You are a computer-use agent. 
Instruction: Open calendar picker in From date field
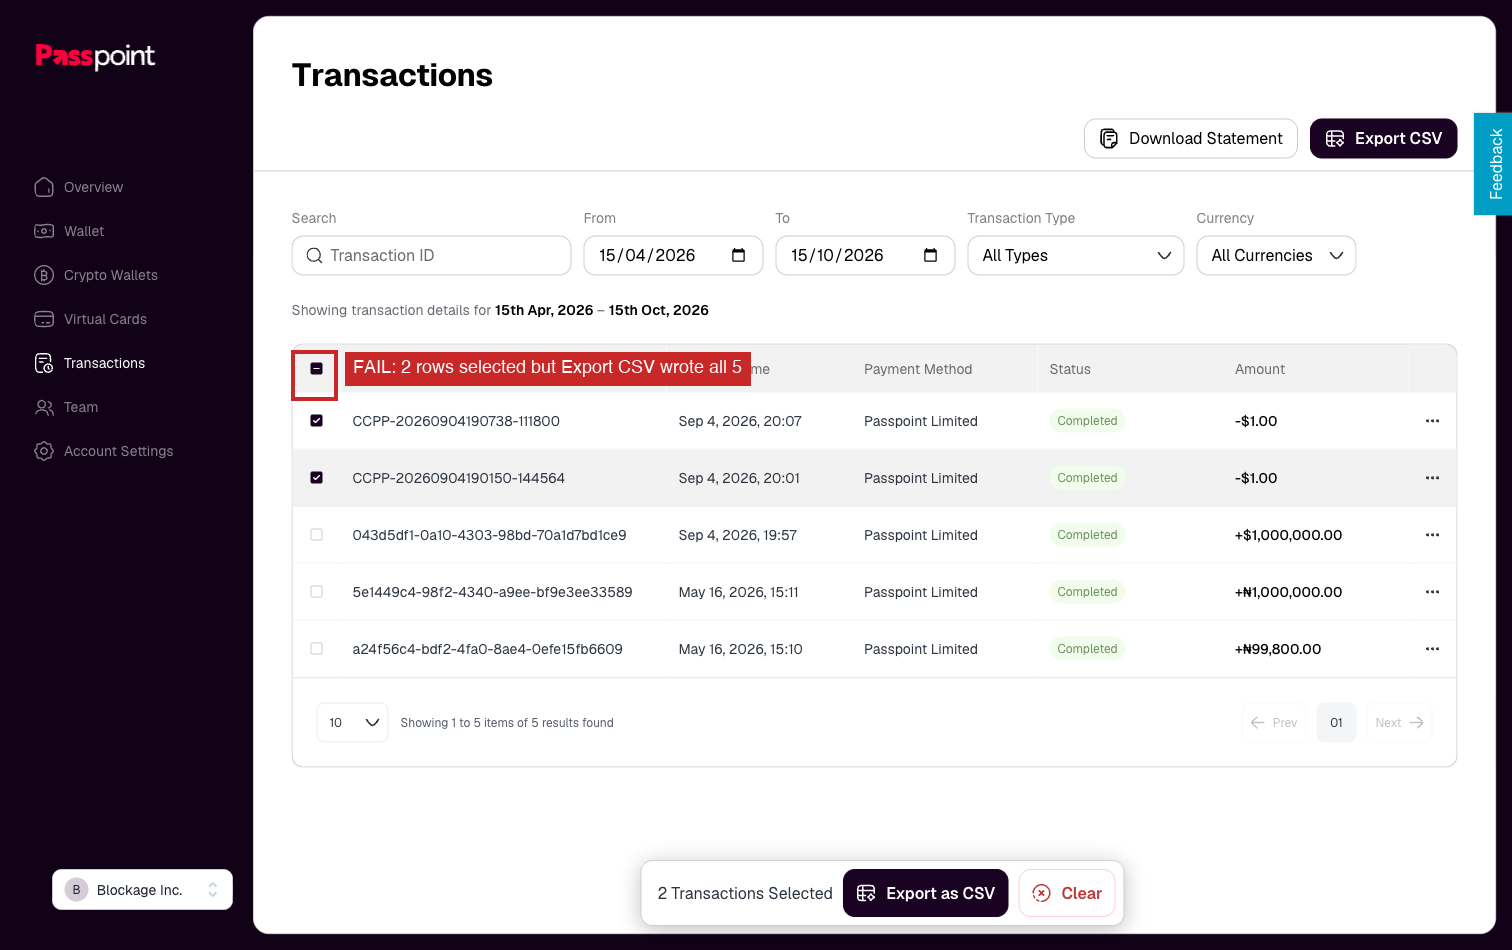coord(739,255)
